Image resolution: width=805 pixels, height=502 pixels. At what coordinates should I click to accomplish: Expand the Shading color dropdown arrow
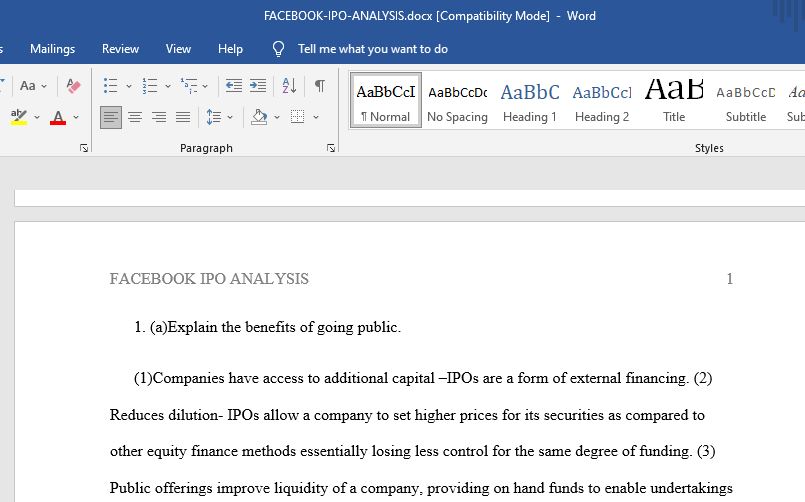click(277, 118)
